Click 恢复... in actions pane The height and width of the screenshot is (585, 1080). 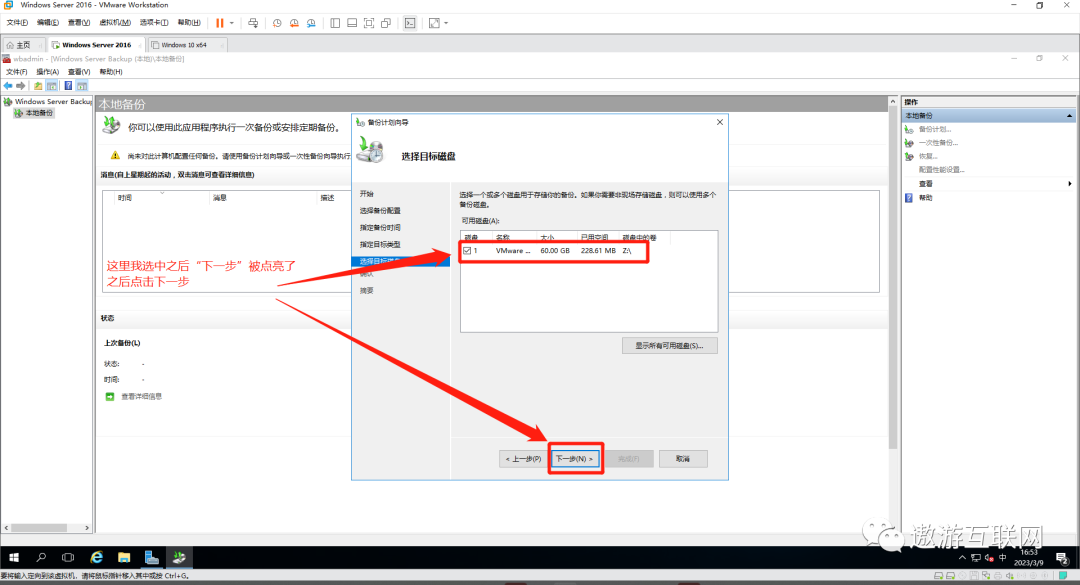928,156
